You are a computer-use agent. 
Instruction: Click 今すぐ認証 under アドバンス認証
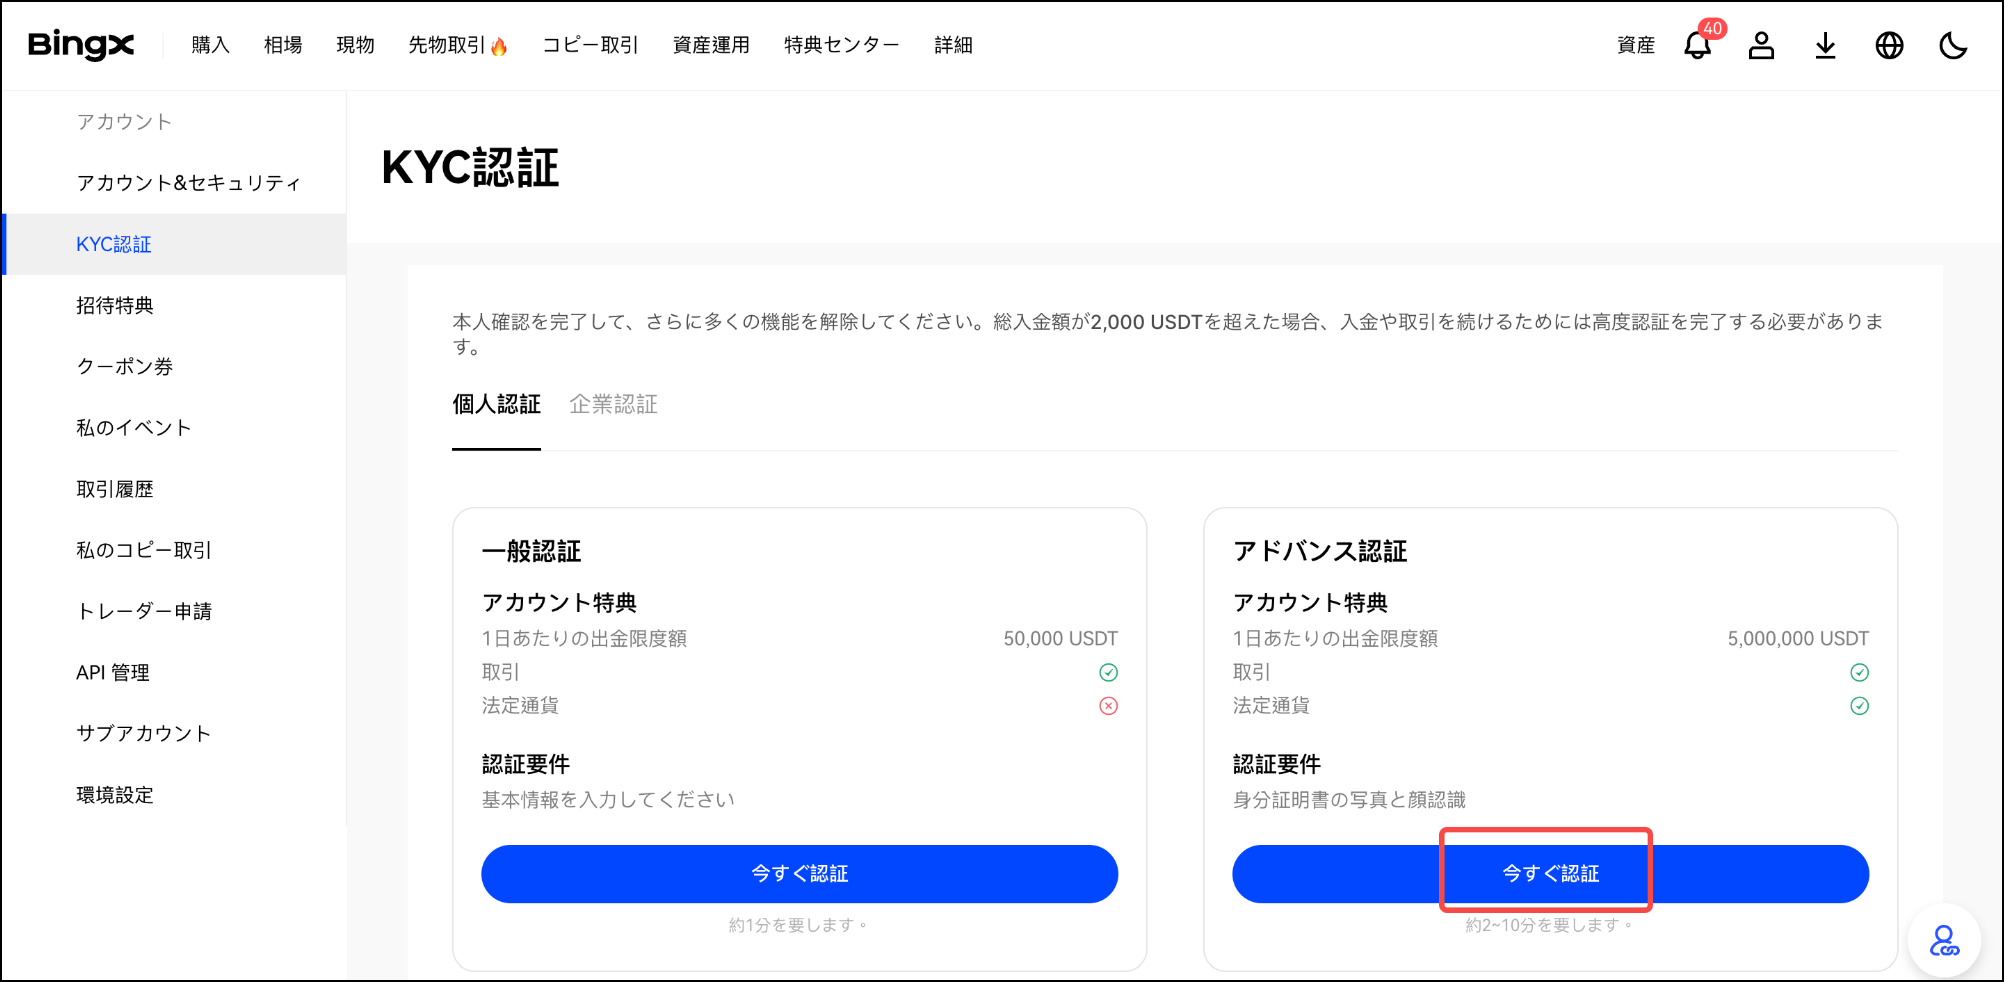tap(1550, 873)
